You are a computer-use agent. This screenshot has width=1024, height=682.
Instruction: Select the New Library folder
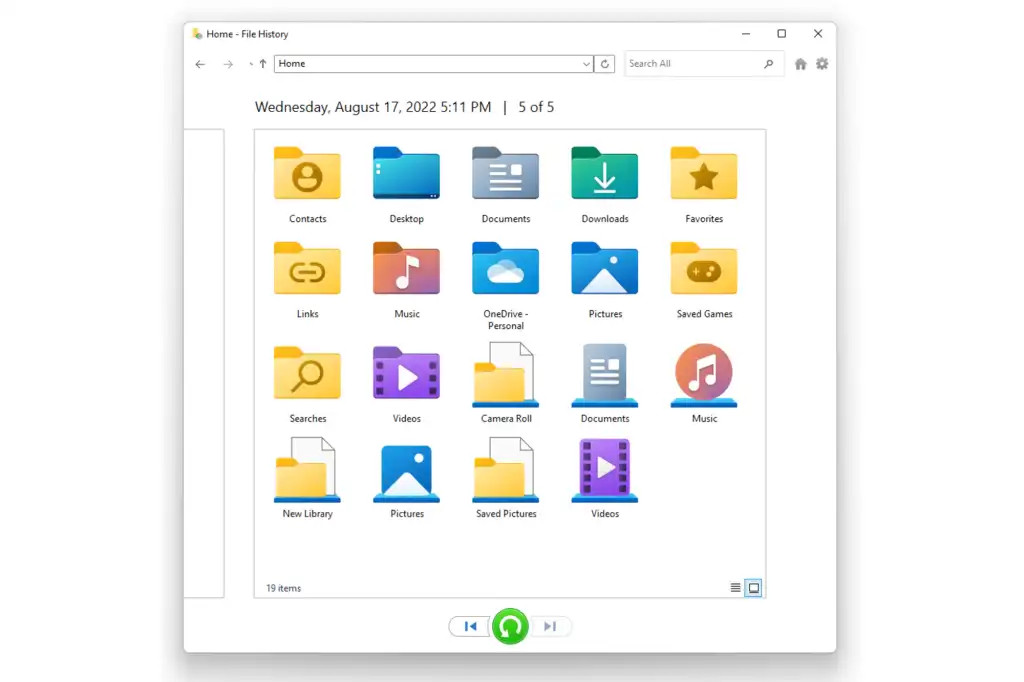coord(307,469)
